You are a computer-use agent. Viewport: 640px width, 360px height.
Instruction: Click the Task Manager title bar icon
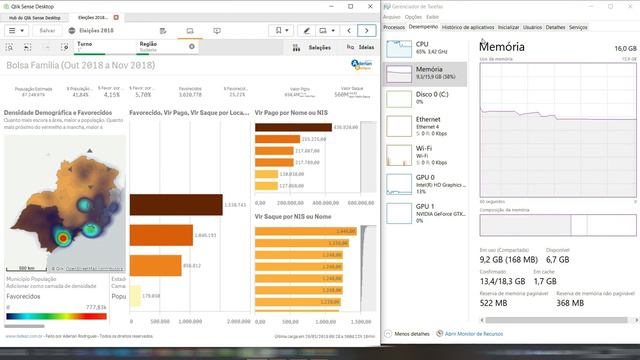point(387,7)
